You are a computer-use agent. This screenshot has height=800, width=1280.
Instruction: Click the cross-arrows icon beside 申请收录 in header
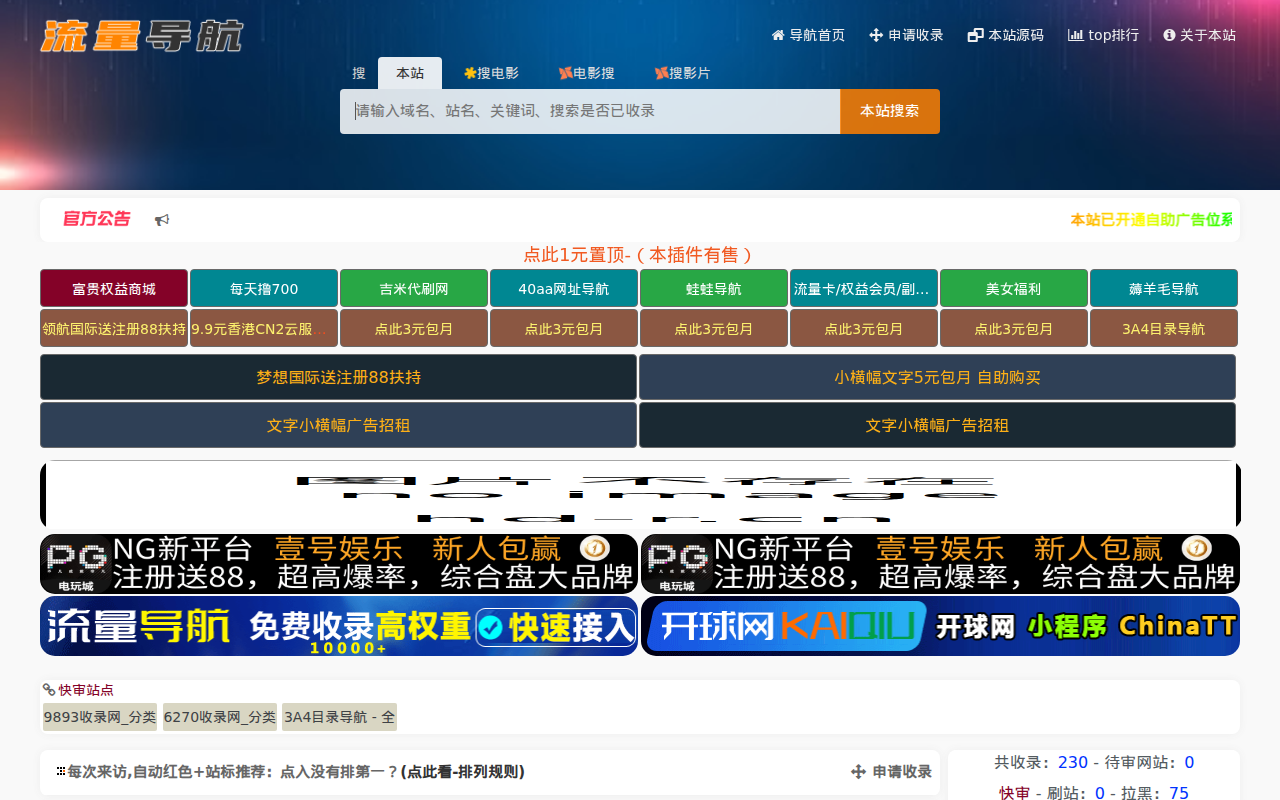tap(876, 35)
